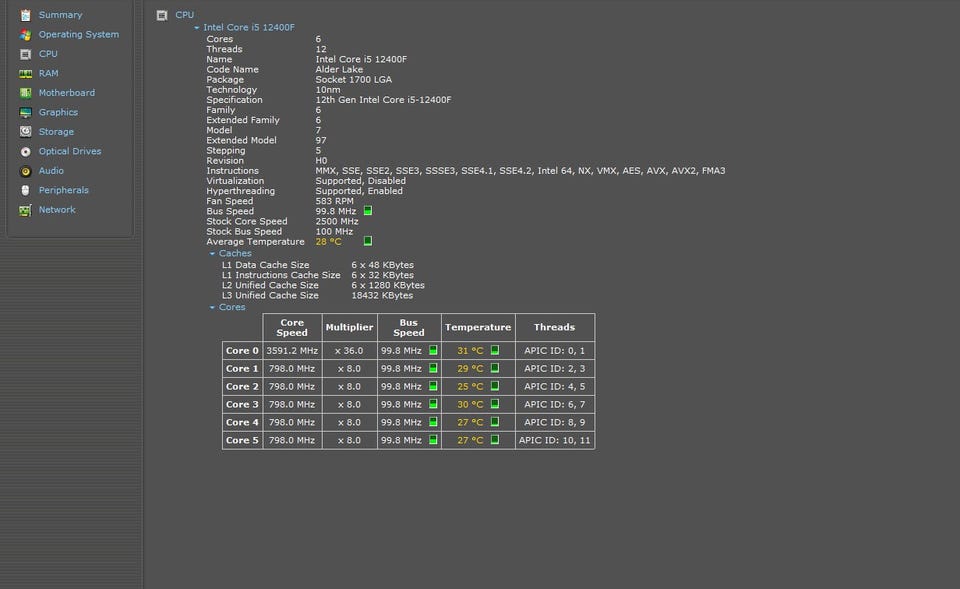Click Core 1 bus speed graph icon
960x589 pixels.
pos(433,368)
